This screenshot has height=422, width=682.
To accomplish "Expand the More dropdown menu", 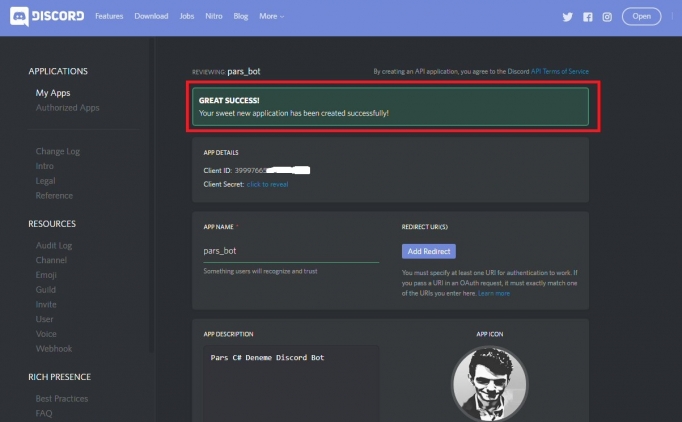I will point(271,17).
